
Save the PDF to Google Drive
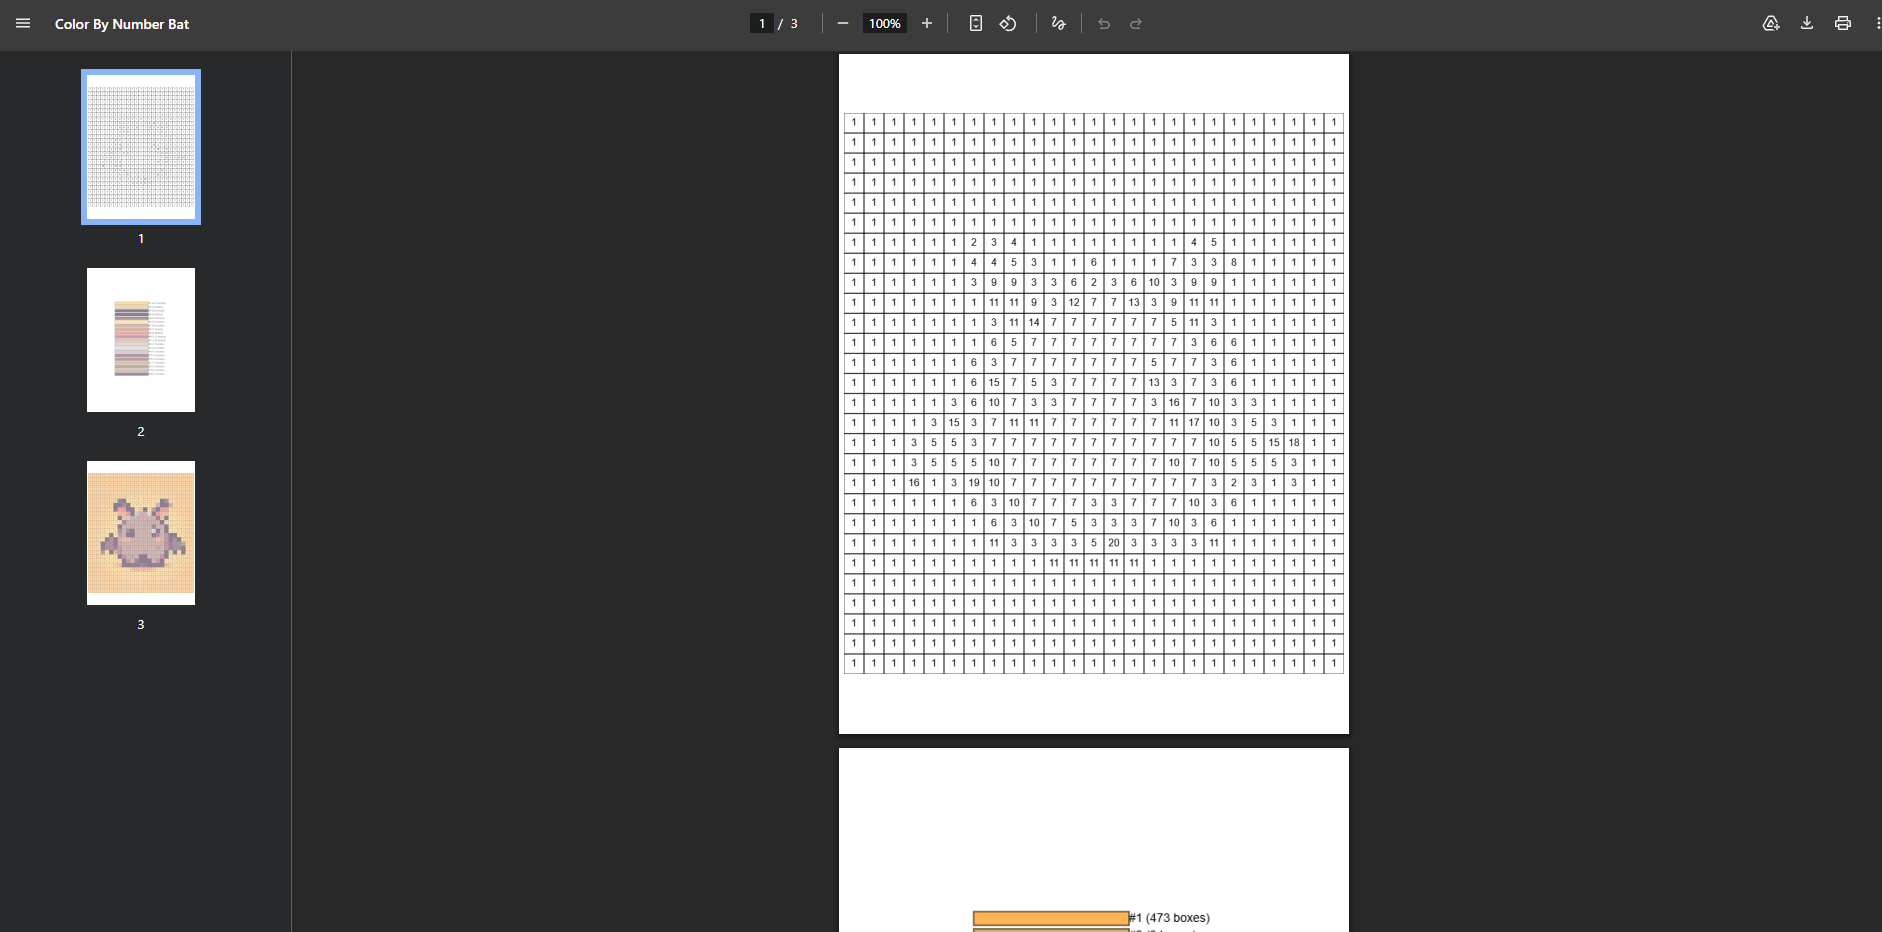[x=1770, y=24]
